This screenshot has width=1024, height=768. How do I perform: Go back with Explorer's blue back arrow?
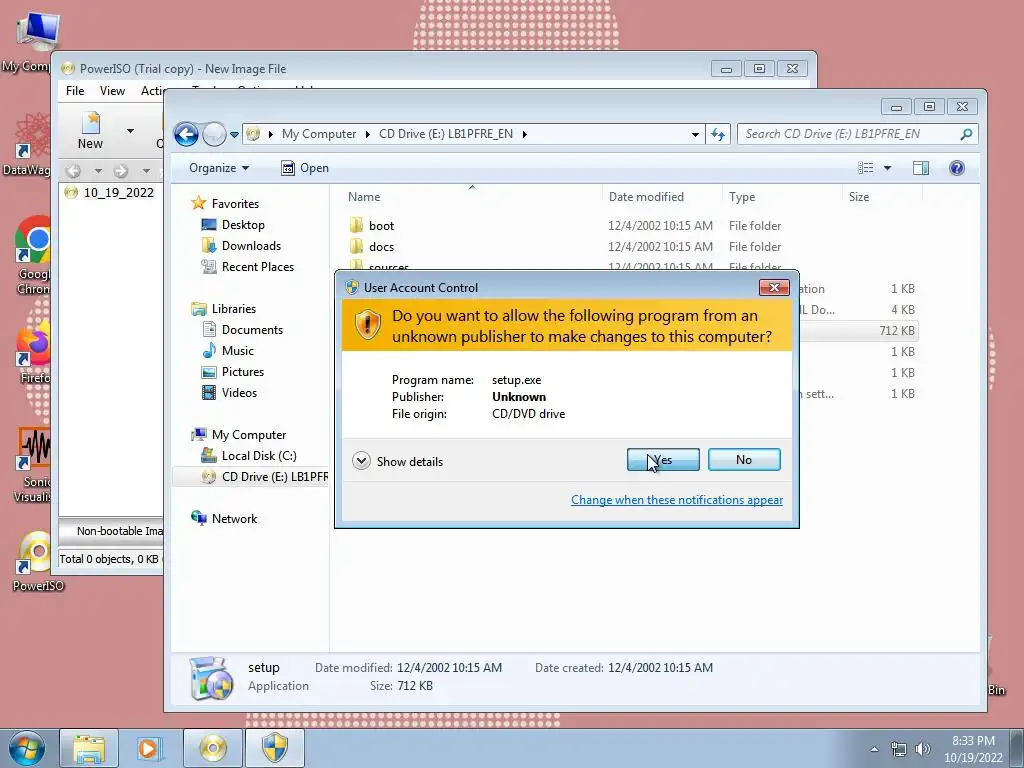click(186, 135)
